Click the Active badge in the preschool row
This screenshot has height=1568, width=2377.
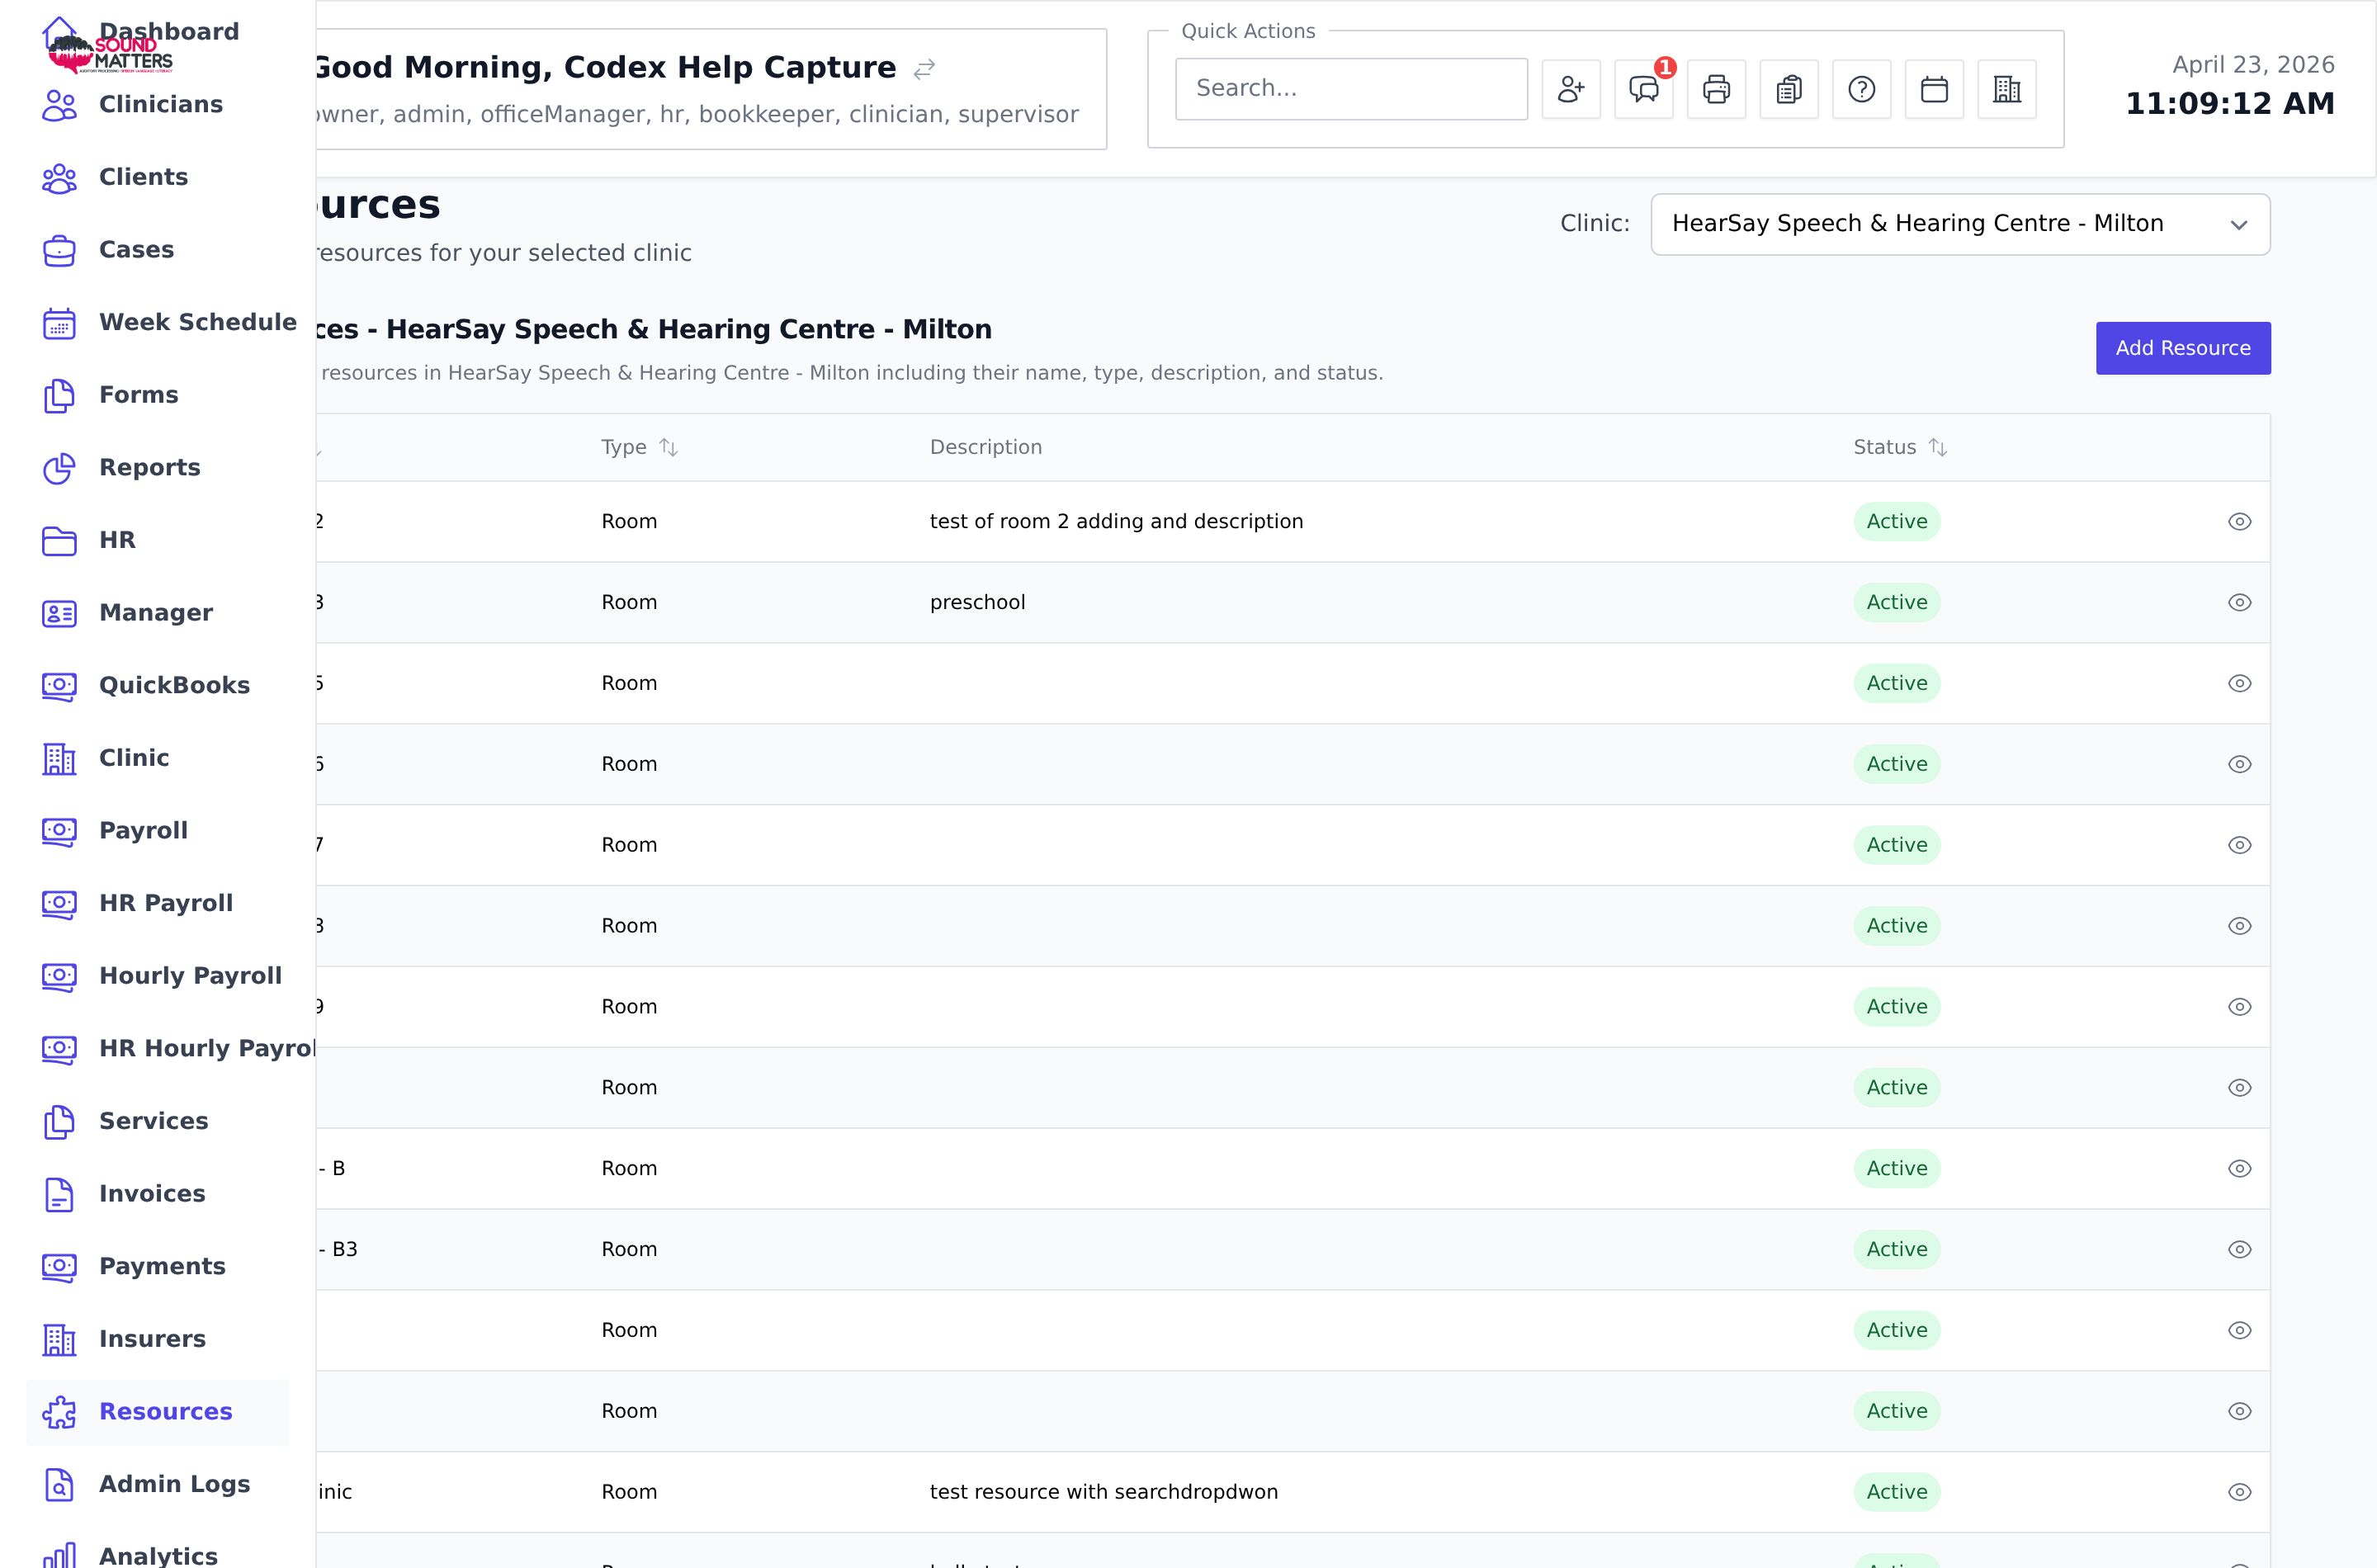point(1897,603)
